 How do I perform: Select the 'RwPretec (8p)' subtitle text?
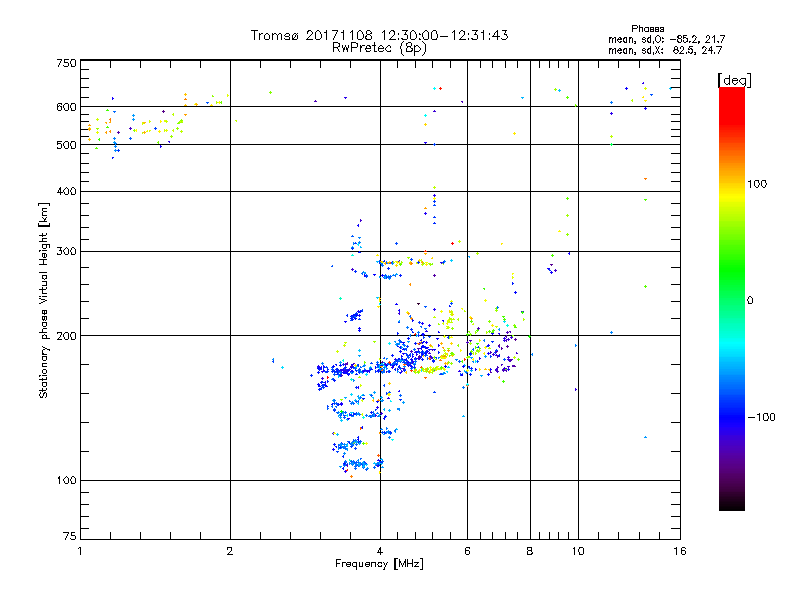[379, 48]
